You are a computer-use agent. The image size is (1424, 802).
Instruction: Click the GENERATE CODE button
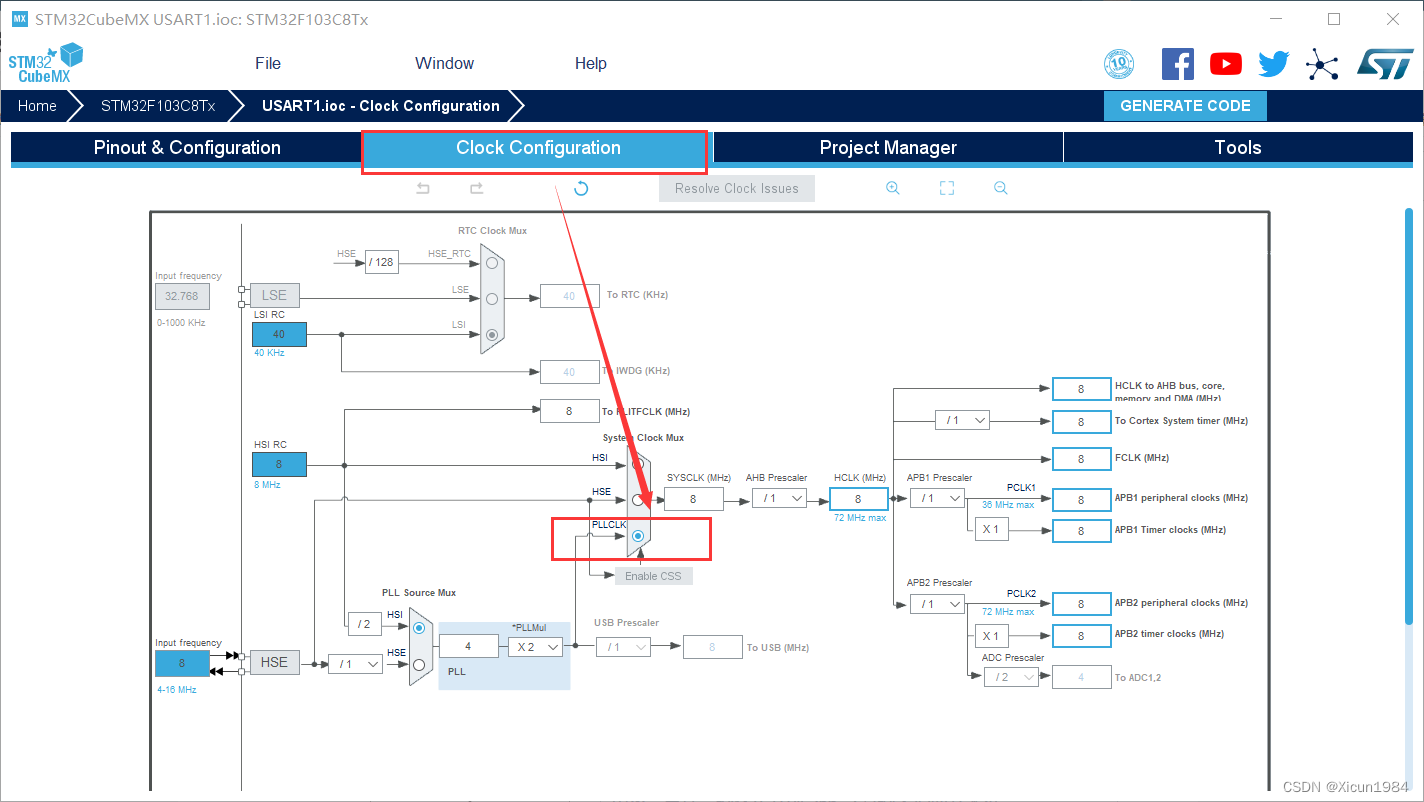pos(1185,106)
